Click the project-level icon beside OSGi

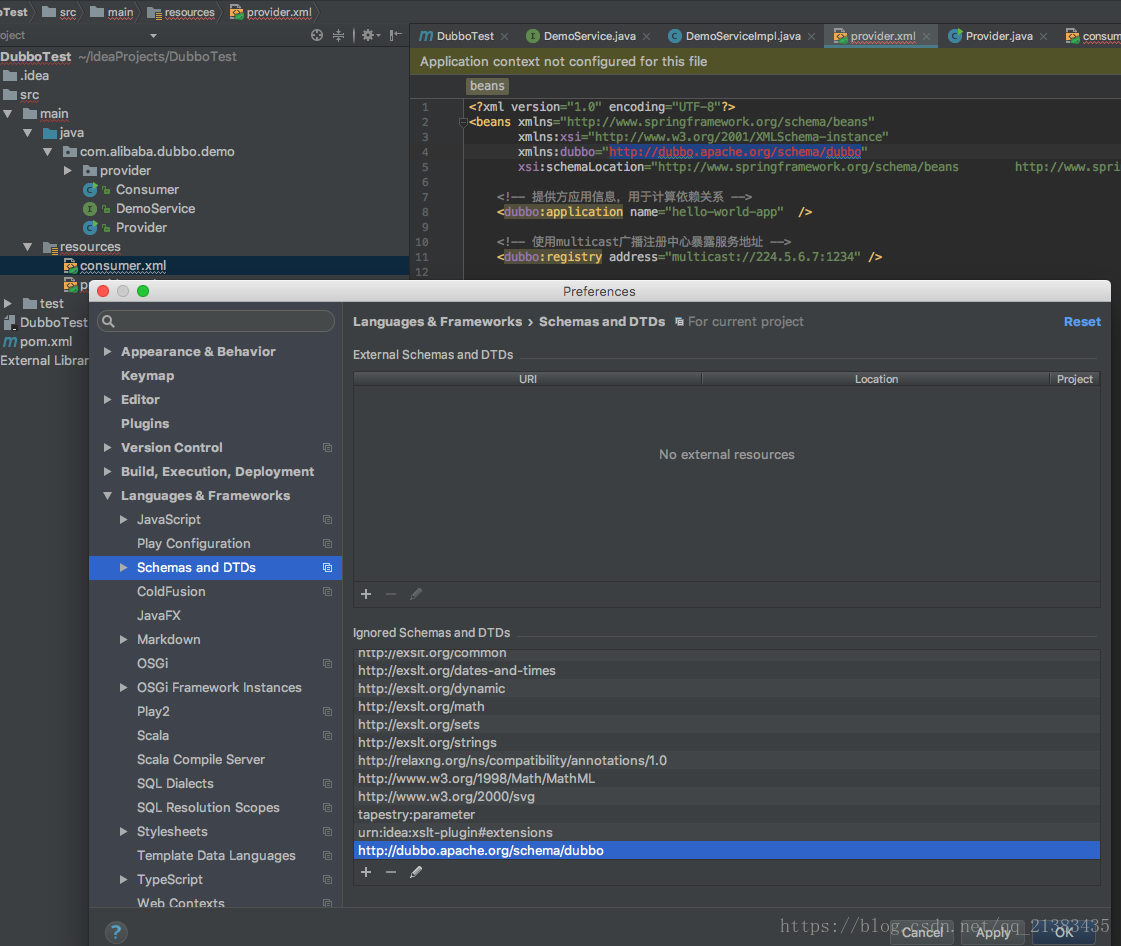[x=327, y=664]
